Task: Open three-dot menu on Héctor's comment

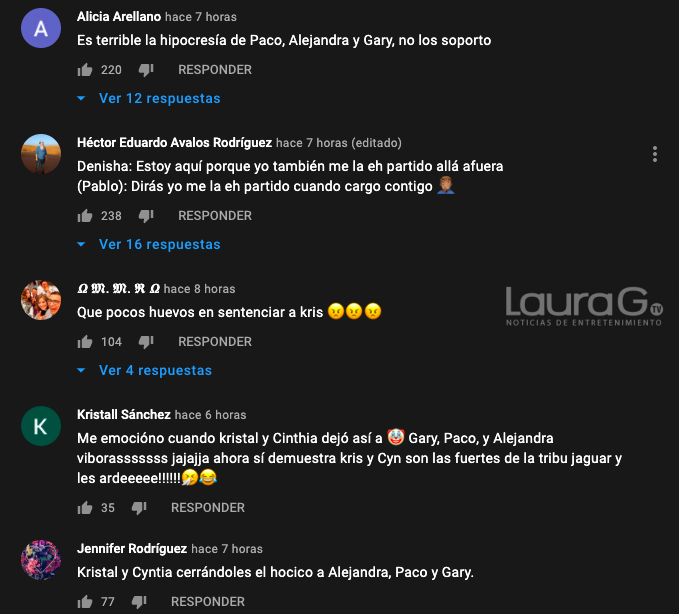Action: (655, 154)
